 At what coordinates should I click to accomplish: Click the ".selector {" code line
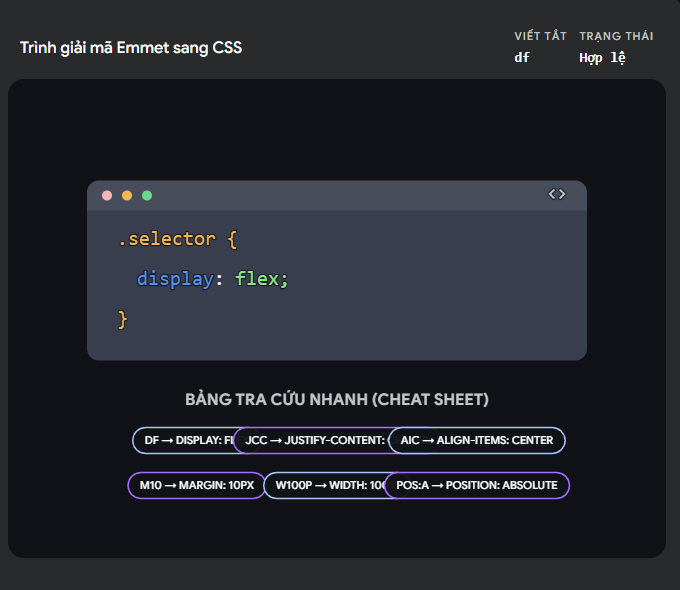pyautogui.click(x=177, y=239)
